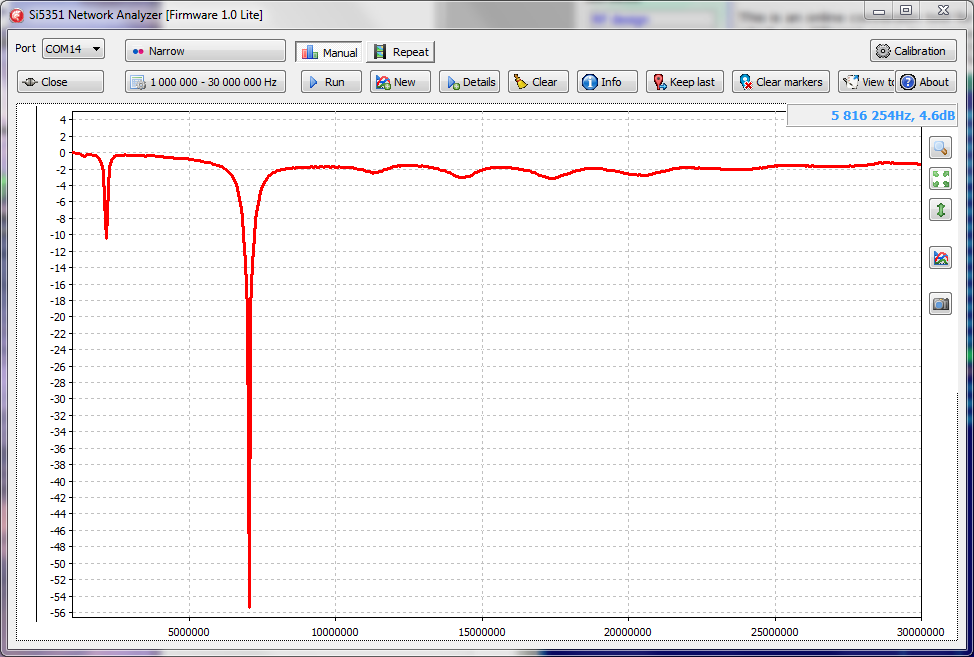
Task: Open the Calibration settings
Action: (x=913, y=51)
